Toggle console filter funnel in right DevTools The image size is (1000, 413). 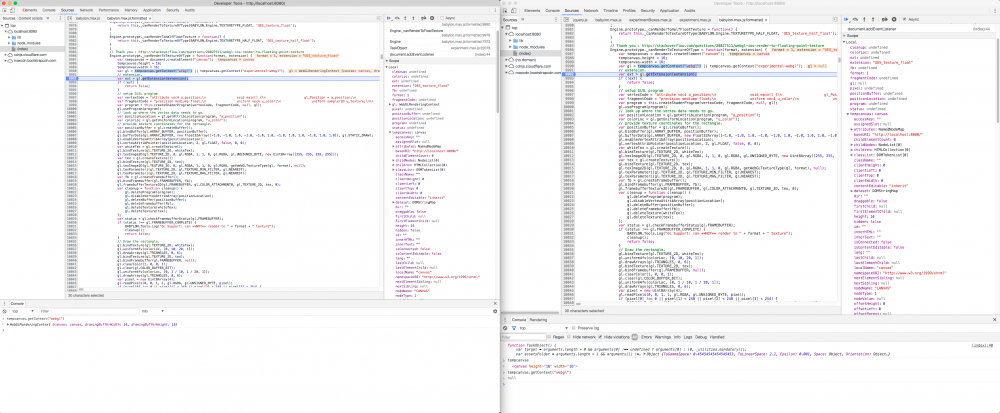pyautogui.click(x=513, y=328)
